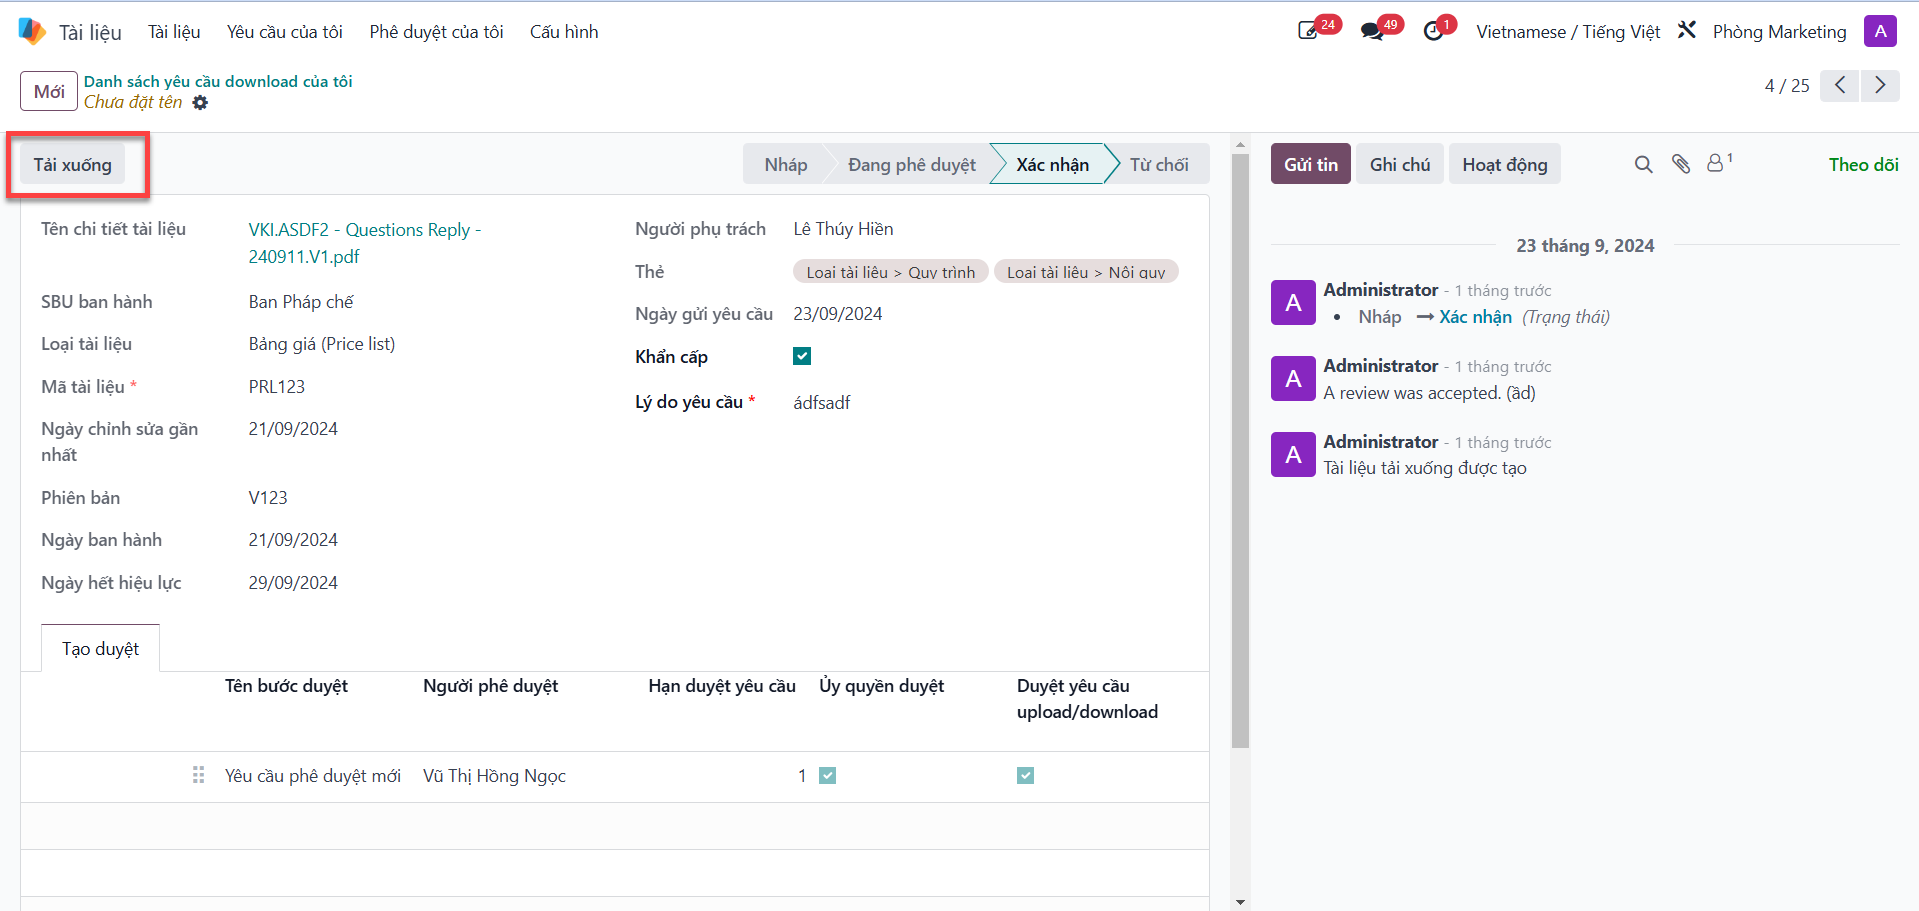Click the Mới button
This screenshot has height=911, width=1919.
[49, 91]
